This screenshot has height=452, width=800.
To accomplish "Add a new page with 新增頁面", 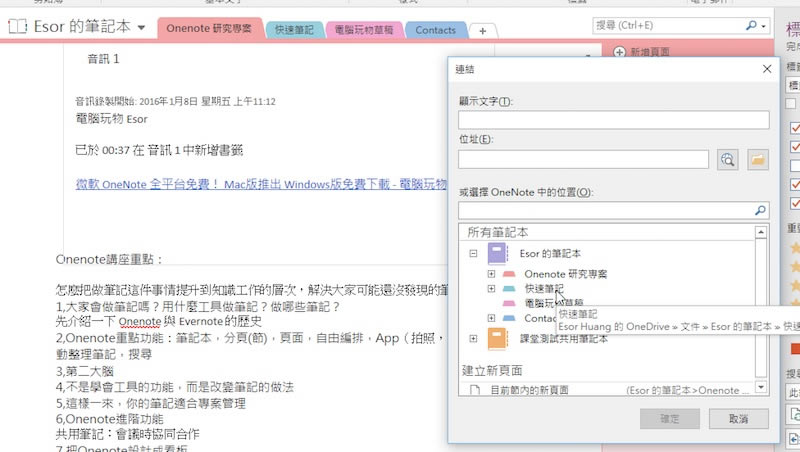I will [642, 52].
